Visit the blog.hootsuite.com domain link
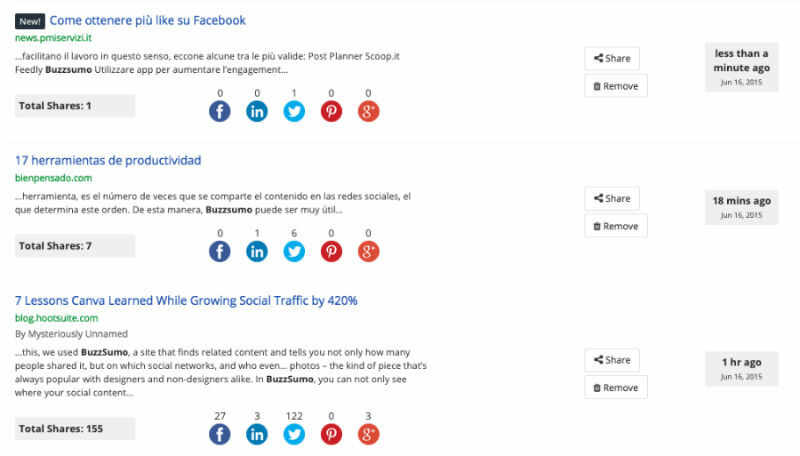Screen dimensions: 800x456 click(x=56, y=318)
